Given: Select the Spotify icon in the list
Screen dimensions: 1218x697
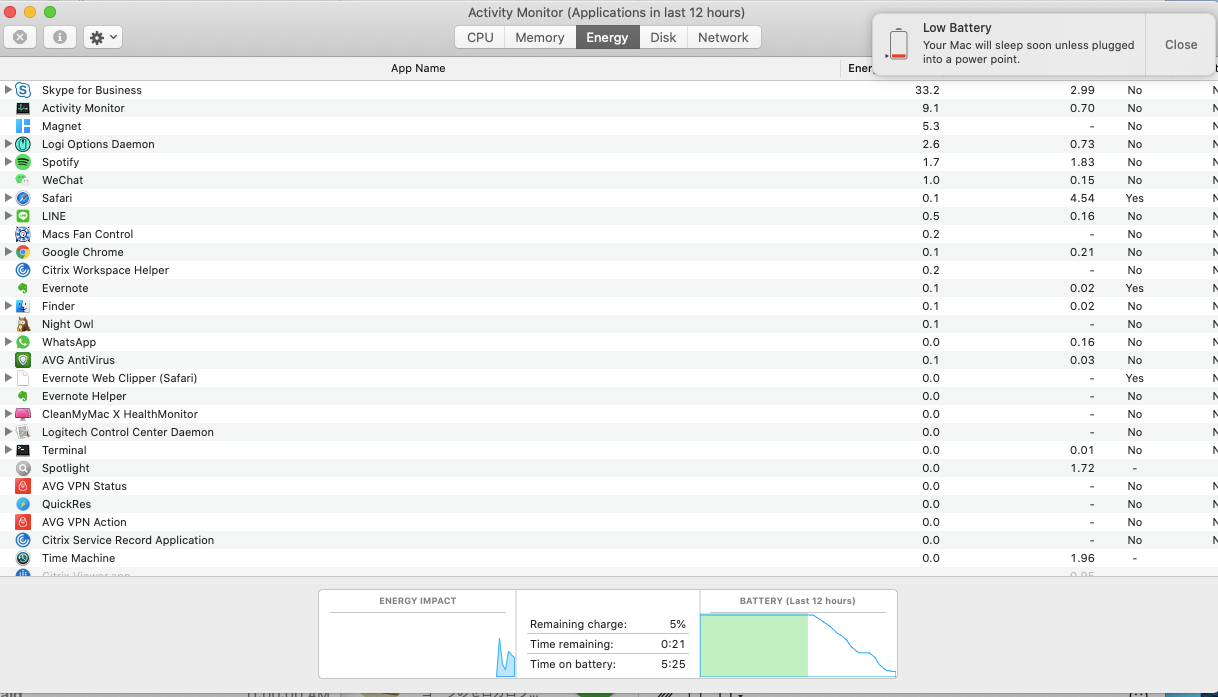Looking at the screenshot, I should click(23, 162).
